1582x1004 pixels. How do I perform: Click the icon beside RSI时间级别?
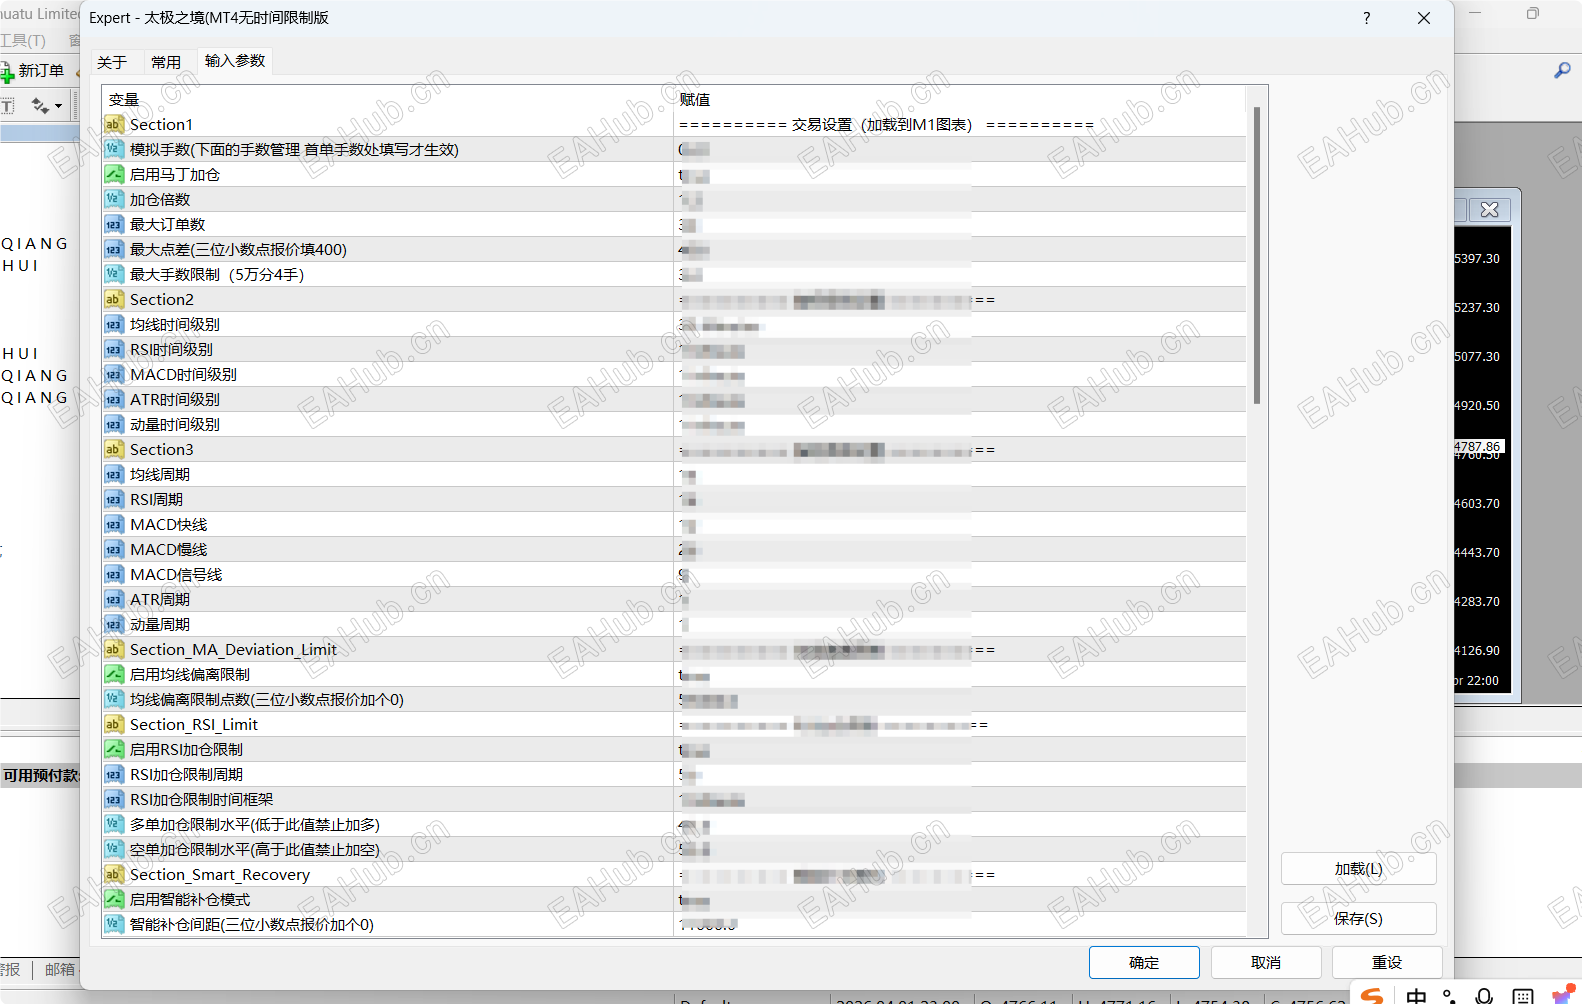tap(113, 349)
